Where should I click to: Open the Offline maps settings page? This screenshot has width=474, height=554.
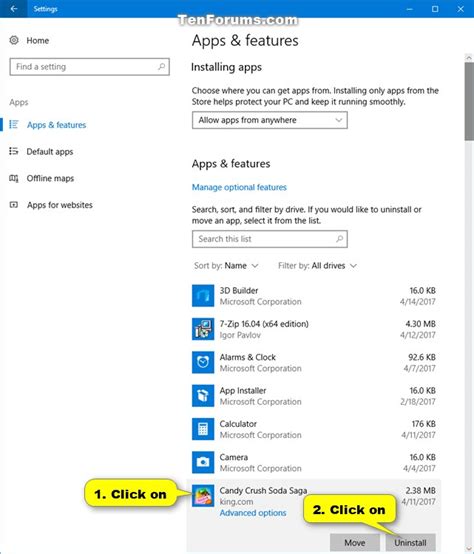pos(50,178)
